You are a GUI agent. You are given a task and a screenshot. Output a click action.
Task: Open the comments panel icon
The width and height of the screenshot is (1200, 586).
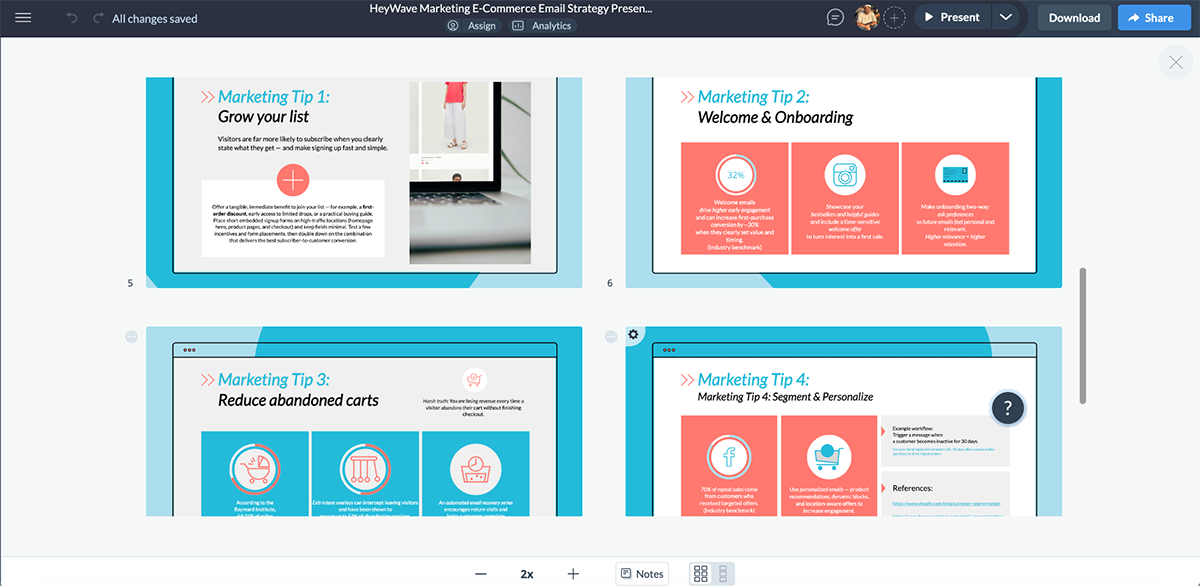click(x=832, y=17)
